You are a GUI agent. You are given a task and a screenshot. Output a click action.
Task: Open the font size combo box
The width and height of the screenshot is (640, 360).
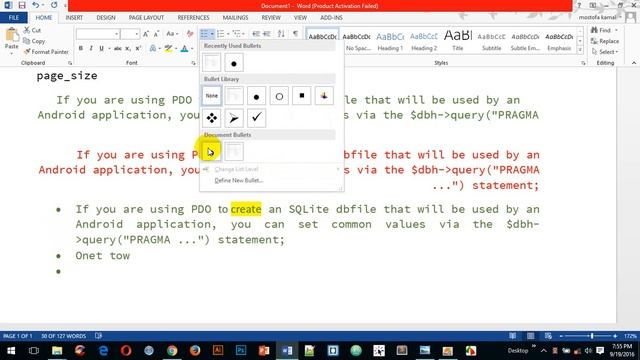[130, 34]
